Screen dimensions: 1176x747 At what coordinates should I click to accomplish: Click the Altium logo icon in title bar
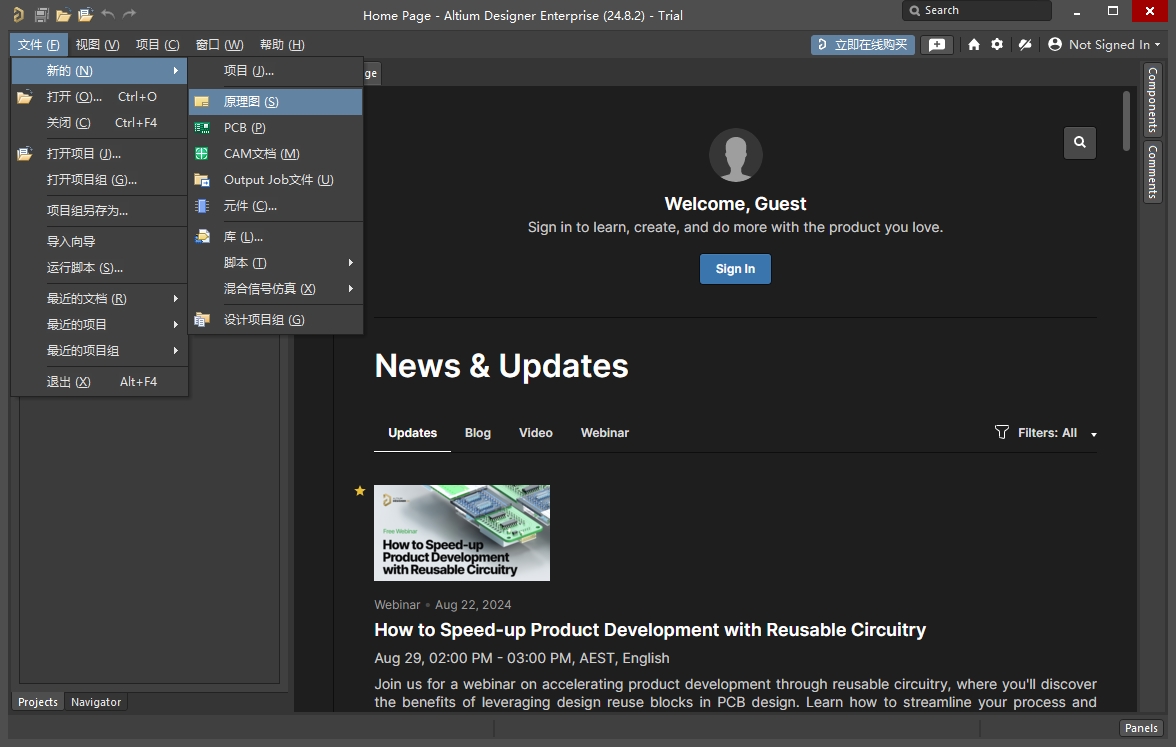click(18, 14)
